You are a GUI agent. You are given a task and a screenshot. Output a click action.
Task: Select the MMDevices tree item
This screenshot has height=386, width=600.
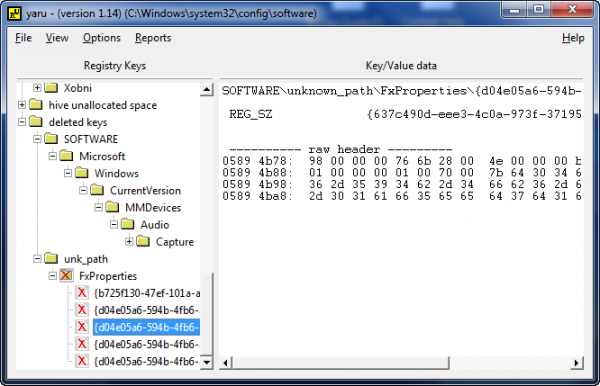point(153,208)
